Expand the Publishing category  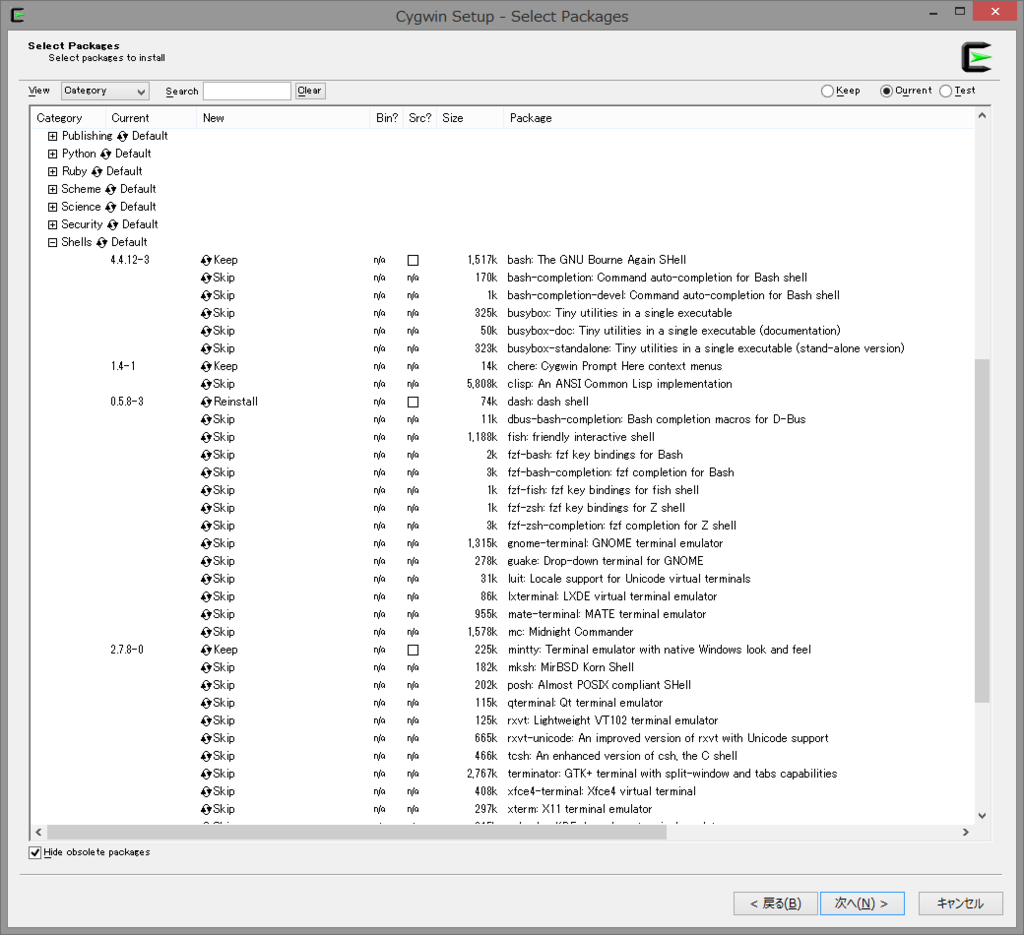click(52, 136)
